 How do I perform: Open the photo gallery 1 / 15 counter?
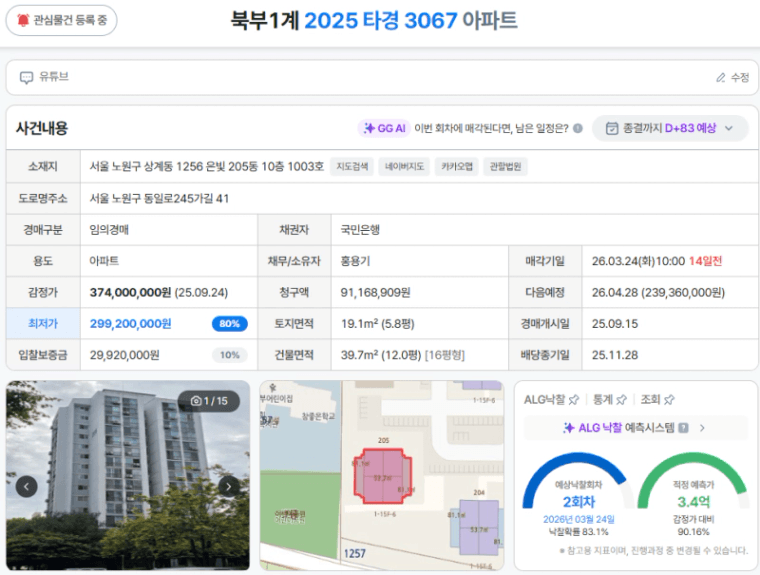208,401
